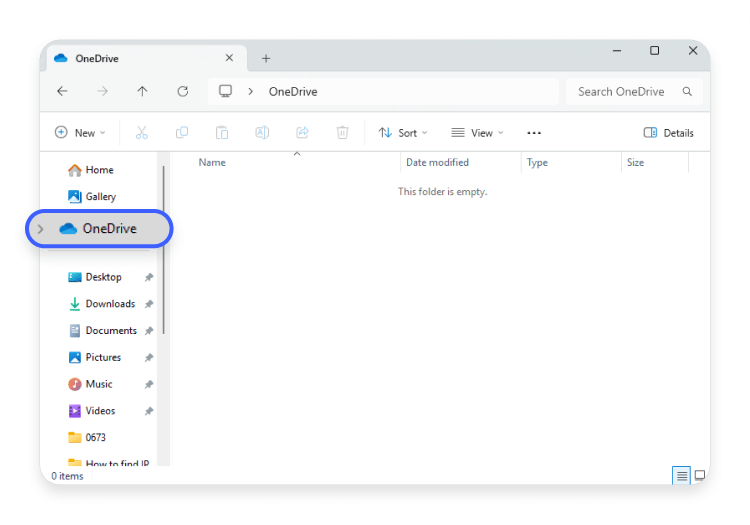Image resolution: width=750 pixels, height=525 pixels.
Task: Open a new tab with plus button
Action: click(x=266, y=58)
